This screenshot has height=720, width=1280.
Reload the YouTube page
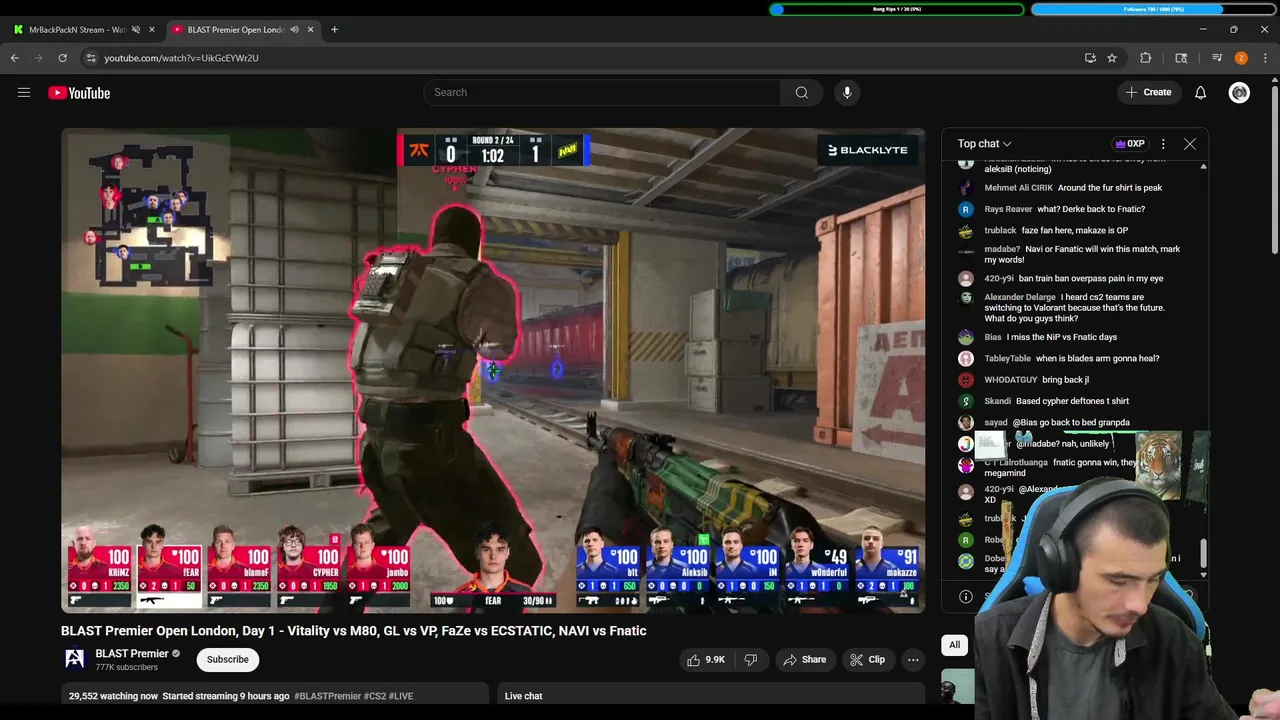point(62,58)
